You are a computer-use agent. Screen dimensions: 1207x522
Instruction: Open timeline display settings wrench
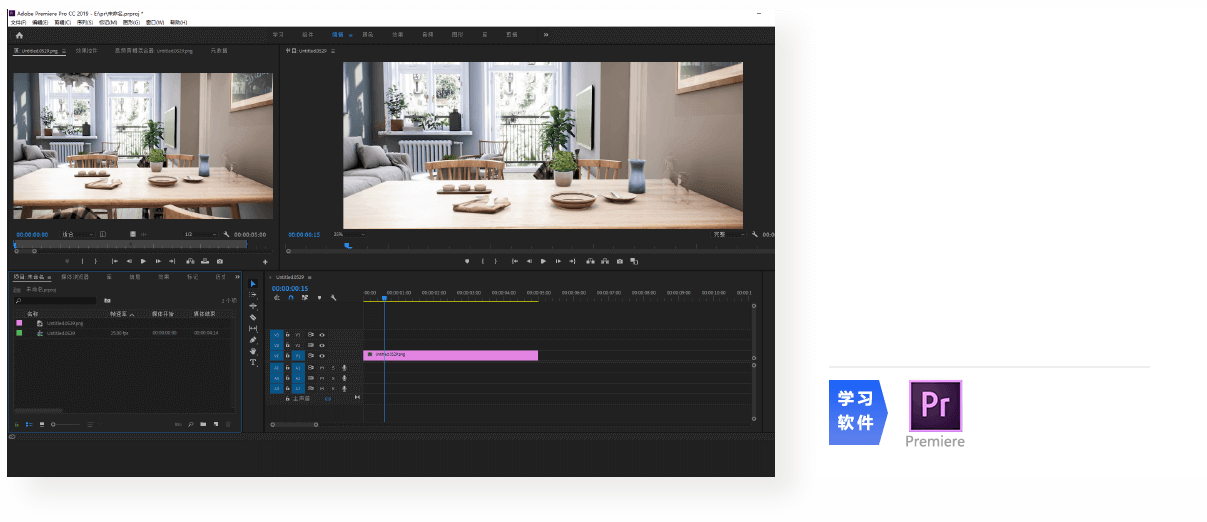[333, 297]
